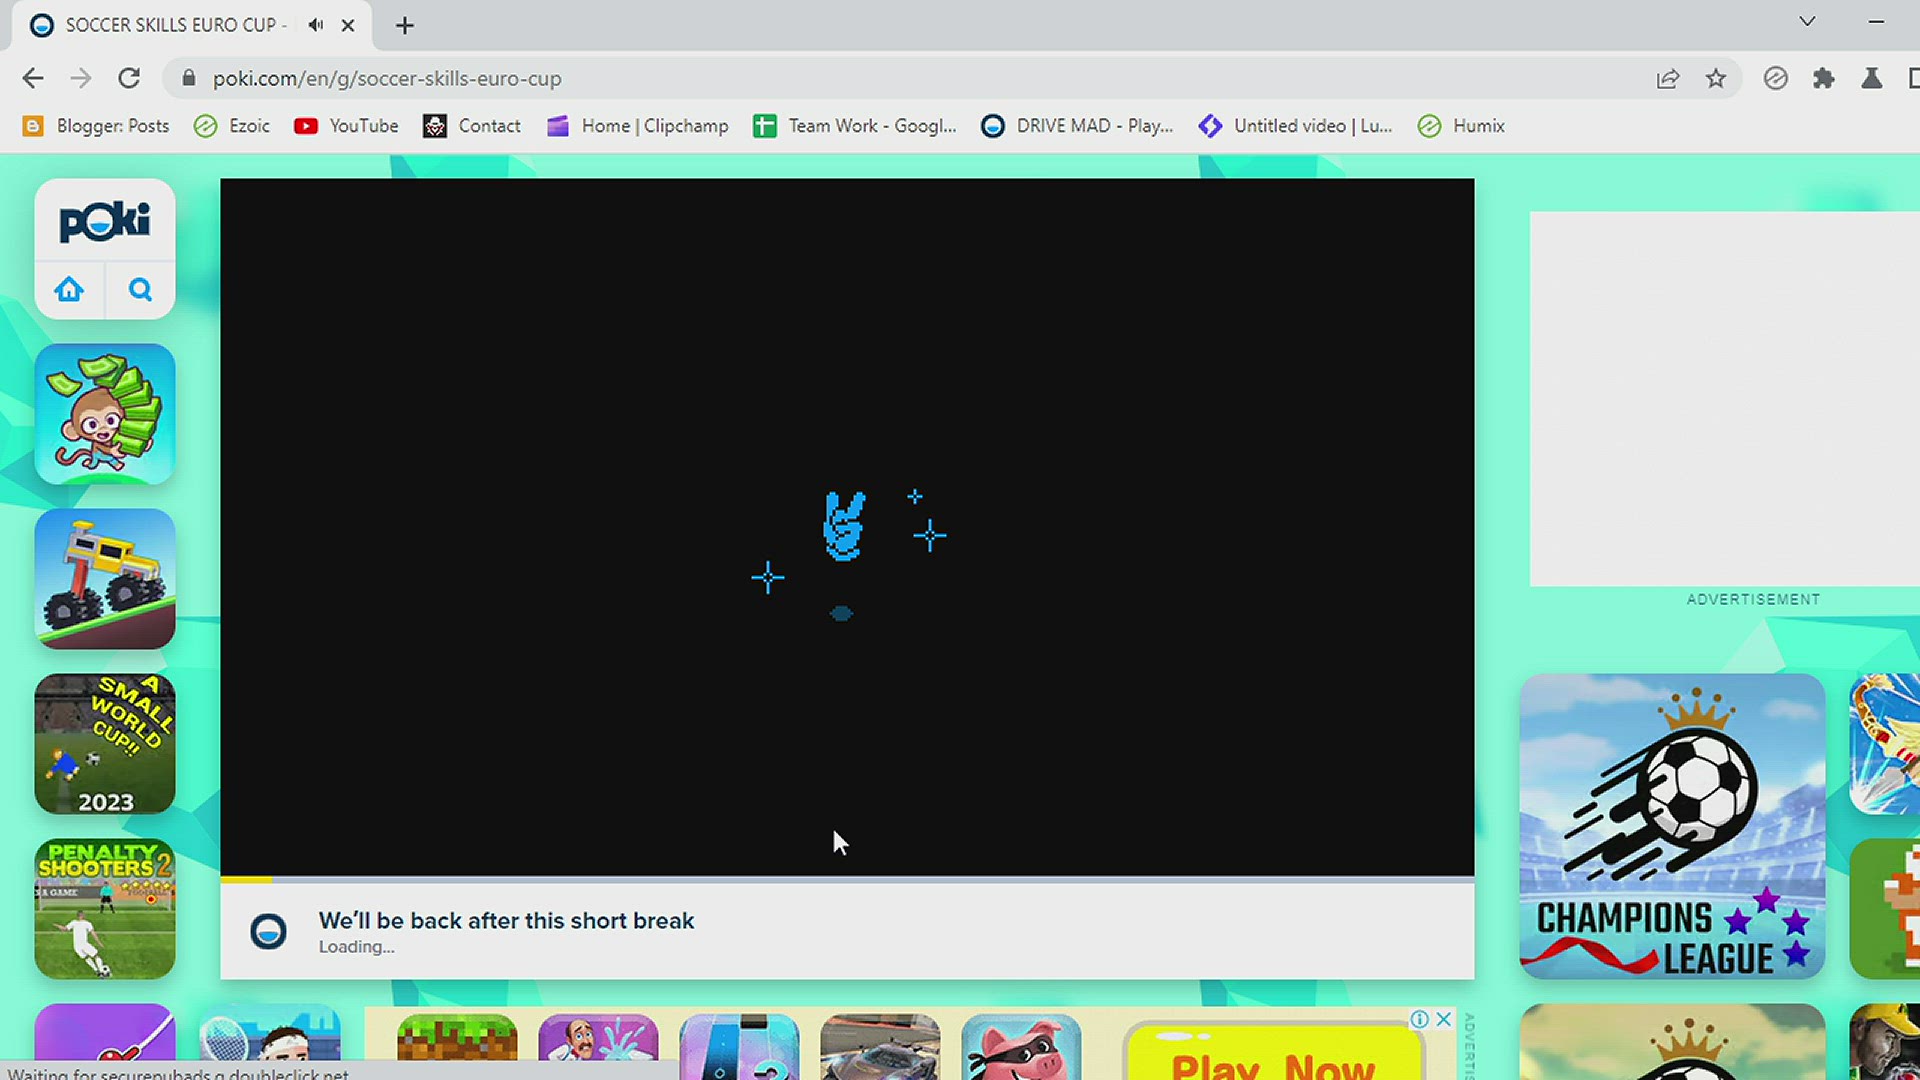The image size is (1920, 1080).
Task: Open the YouTube bookmark
Action: pos(347,126)
